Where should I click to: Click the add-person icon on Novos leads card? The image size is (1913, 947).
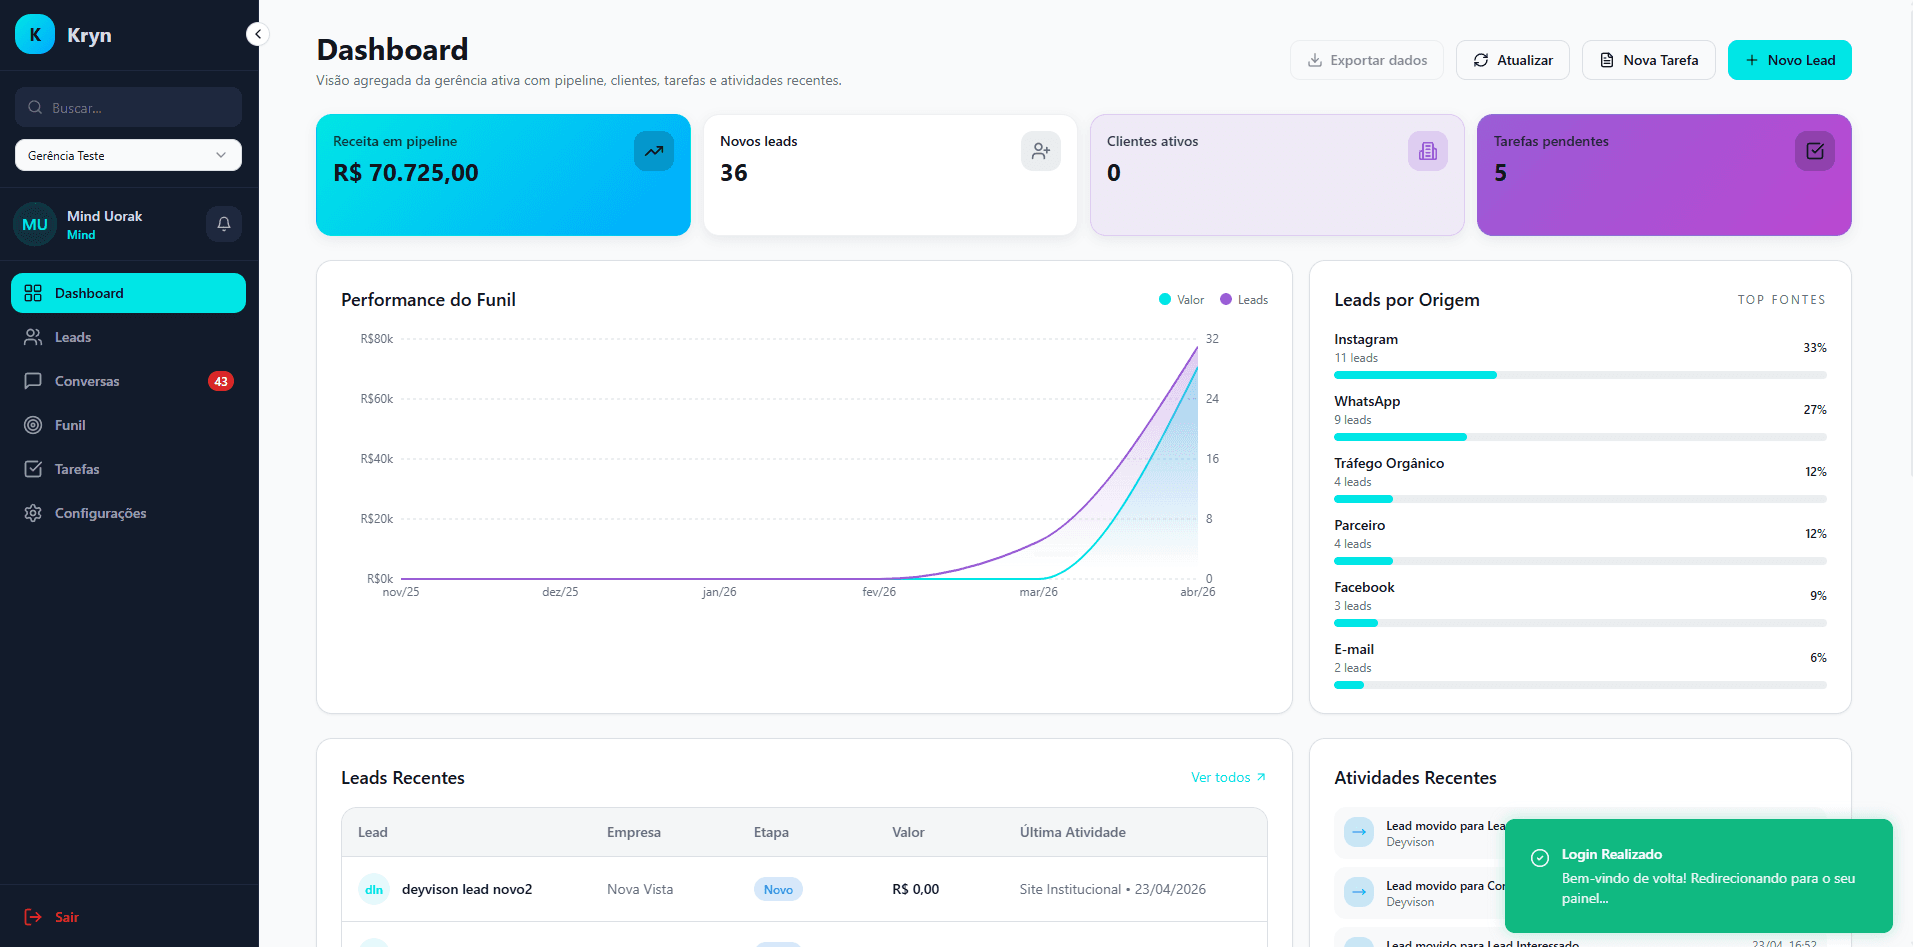click(1040, 151)
